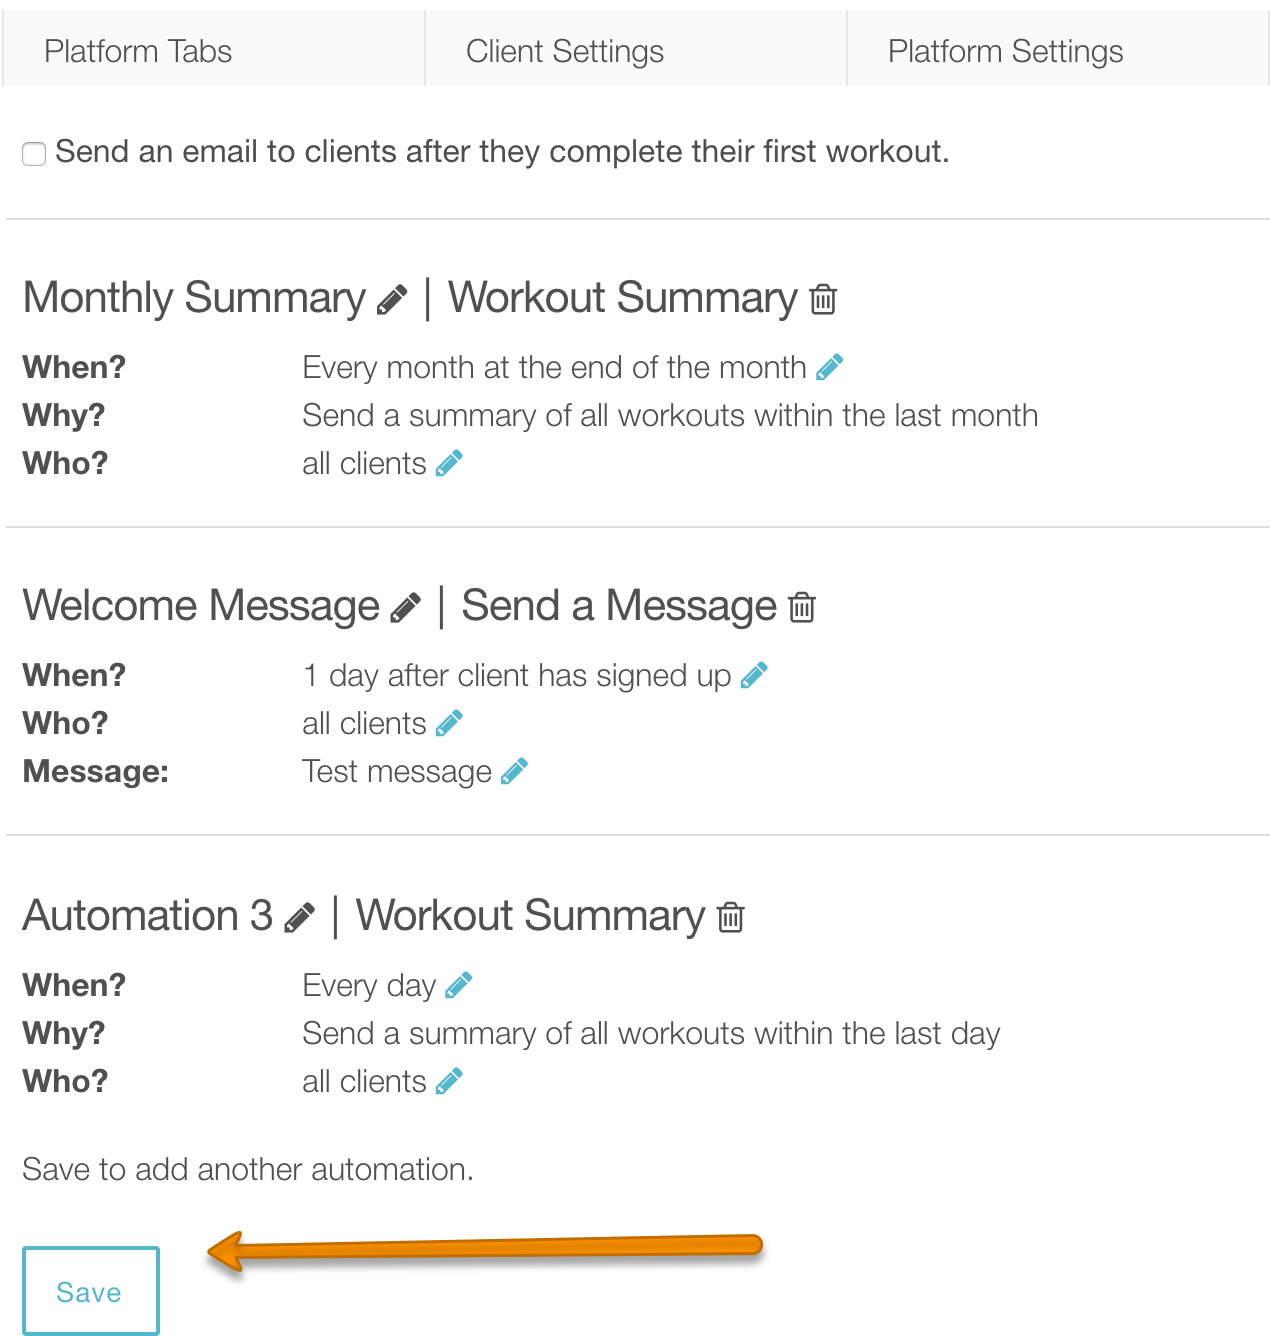Delete the Welcome Message automation
Viewport: 1270px width, 1336px height.
(x=799, y=607)
